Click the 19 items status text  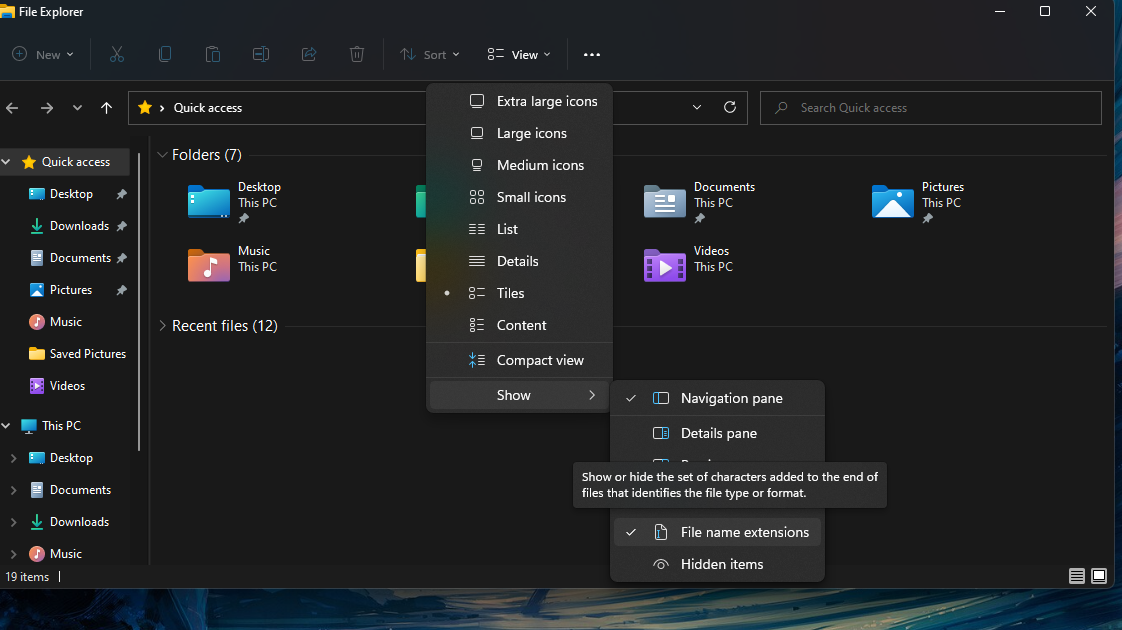click(x=27, y=576)
